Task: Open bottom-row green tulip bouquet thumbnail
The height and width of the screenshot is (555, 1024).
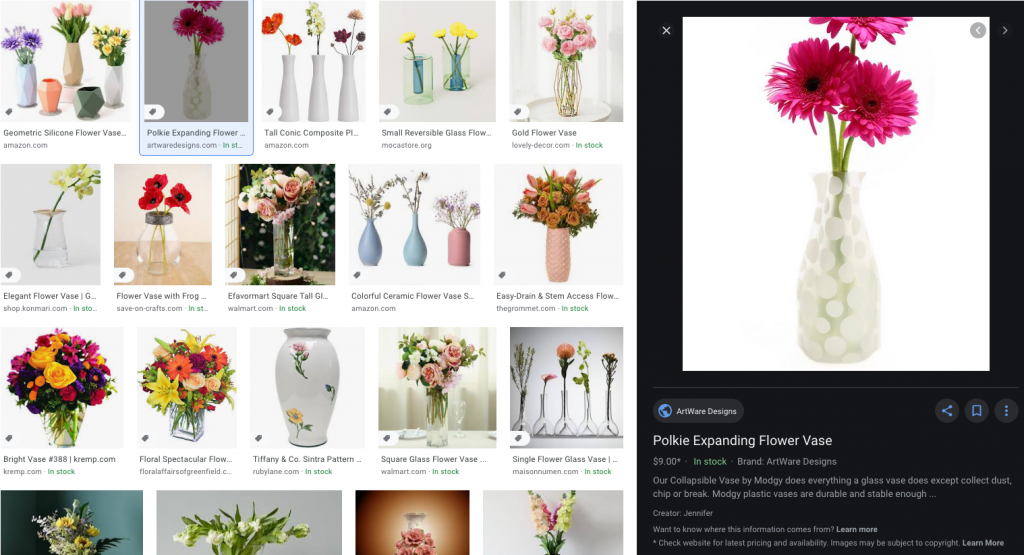Action: point(249,522)
